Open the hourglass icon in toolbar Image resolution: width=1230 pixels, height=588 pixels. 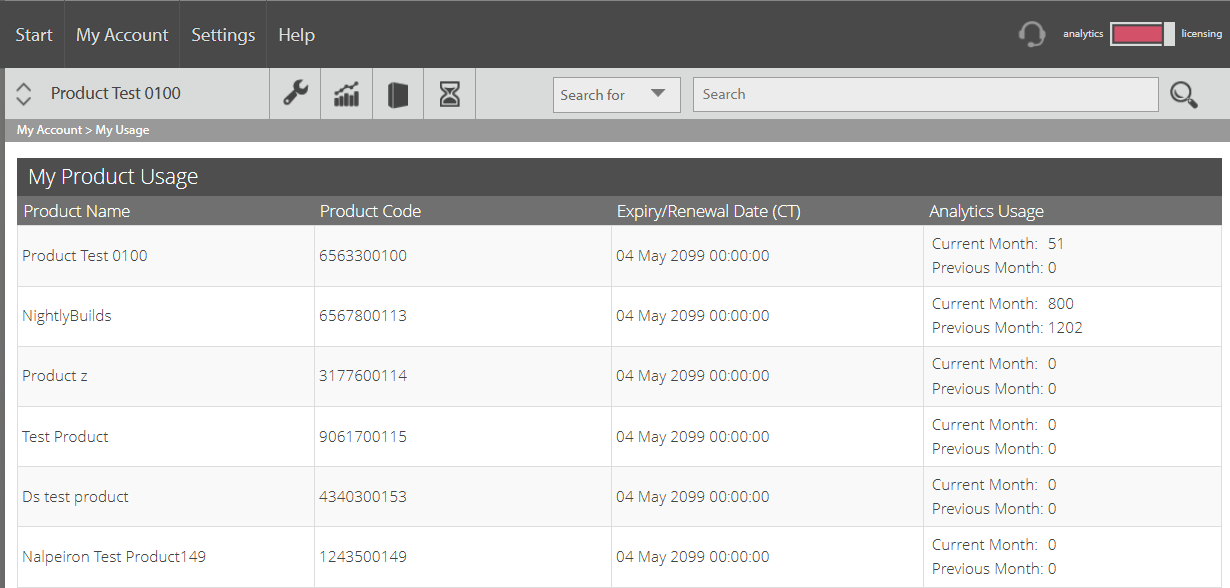coord(450,94)
